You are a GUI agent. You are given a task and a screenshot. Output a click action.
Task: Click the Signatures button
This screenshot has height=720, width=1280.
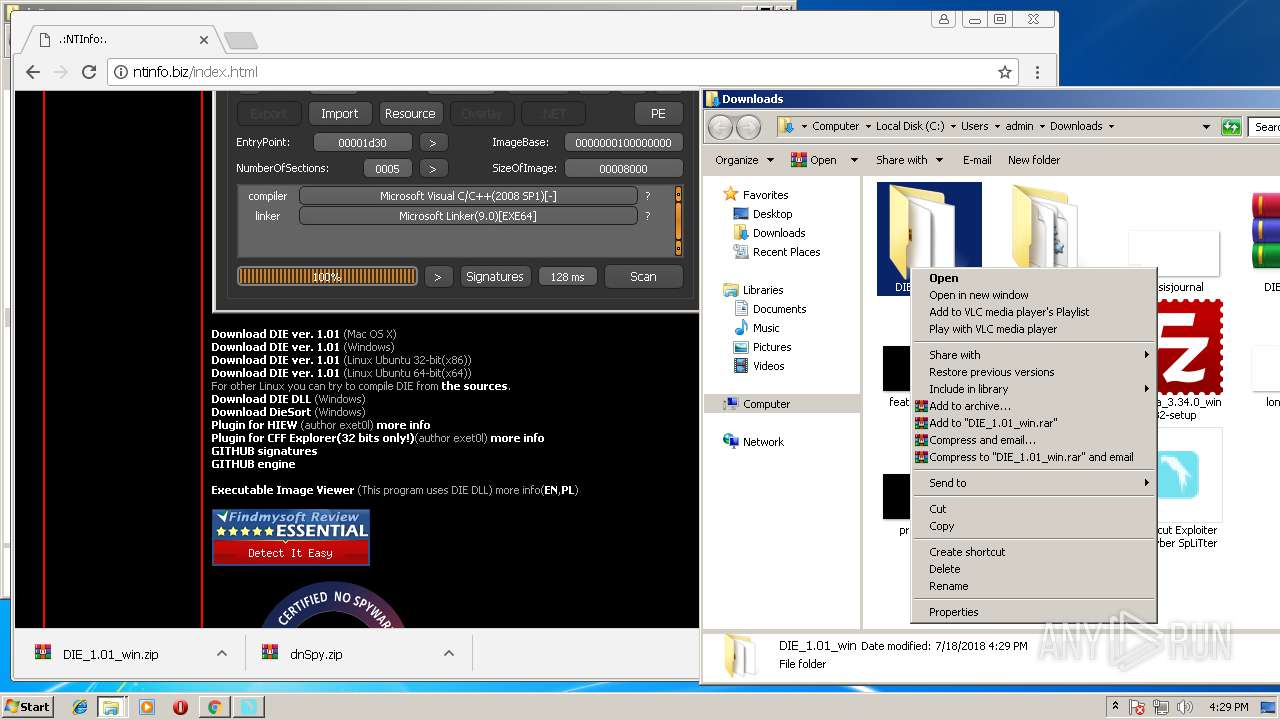(x=494, y=277)
